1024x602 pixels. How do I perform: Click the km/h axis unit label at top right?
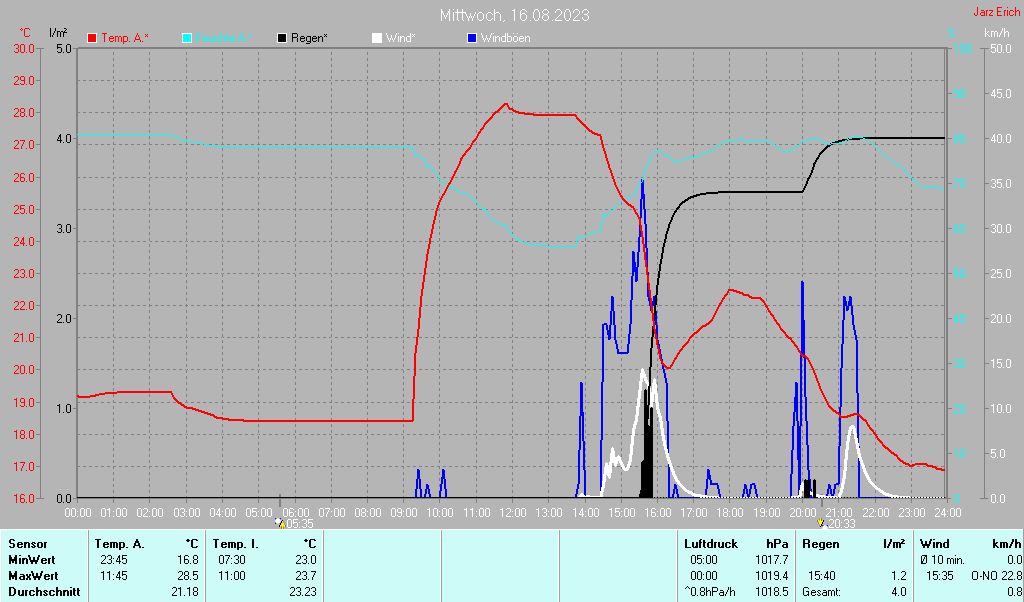(996, 33)
